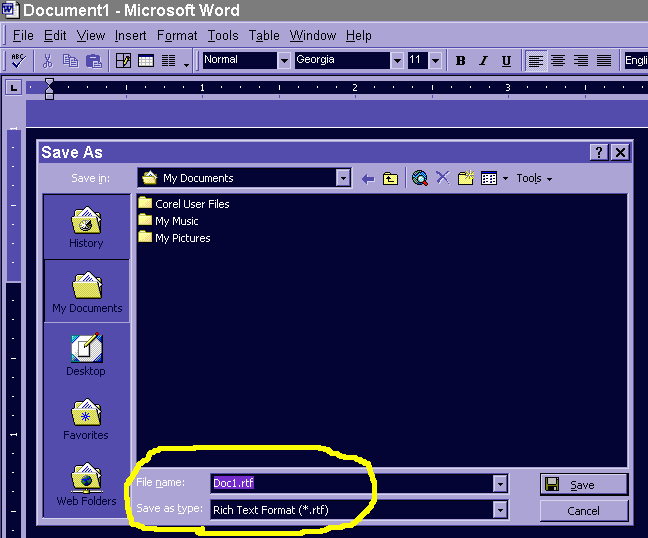
Task: Select the Corel User Files folder
Action: tap(184, 203)
